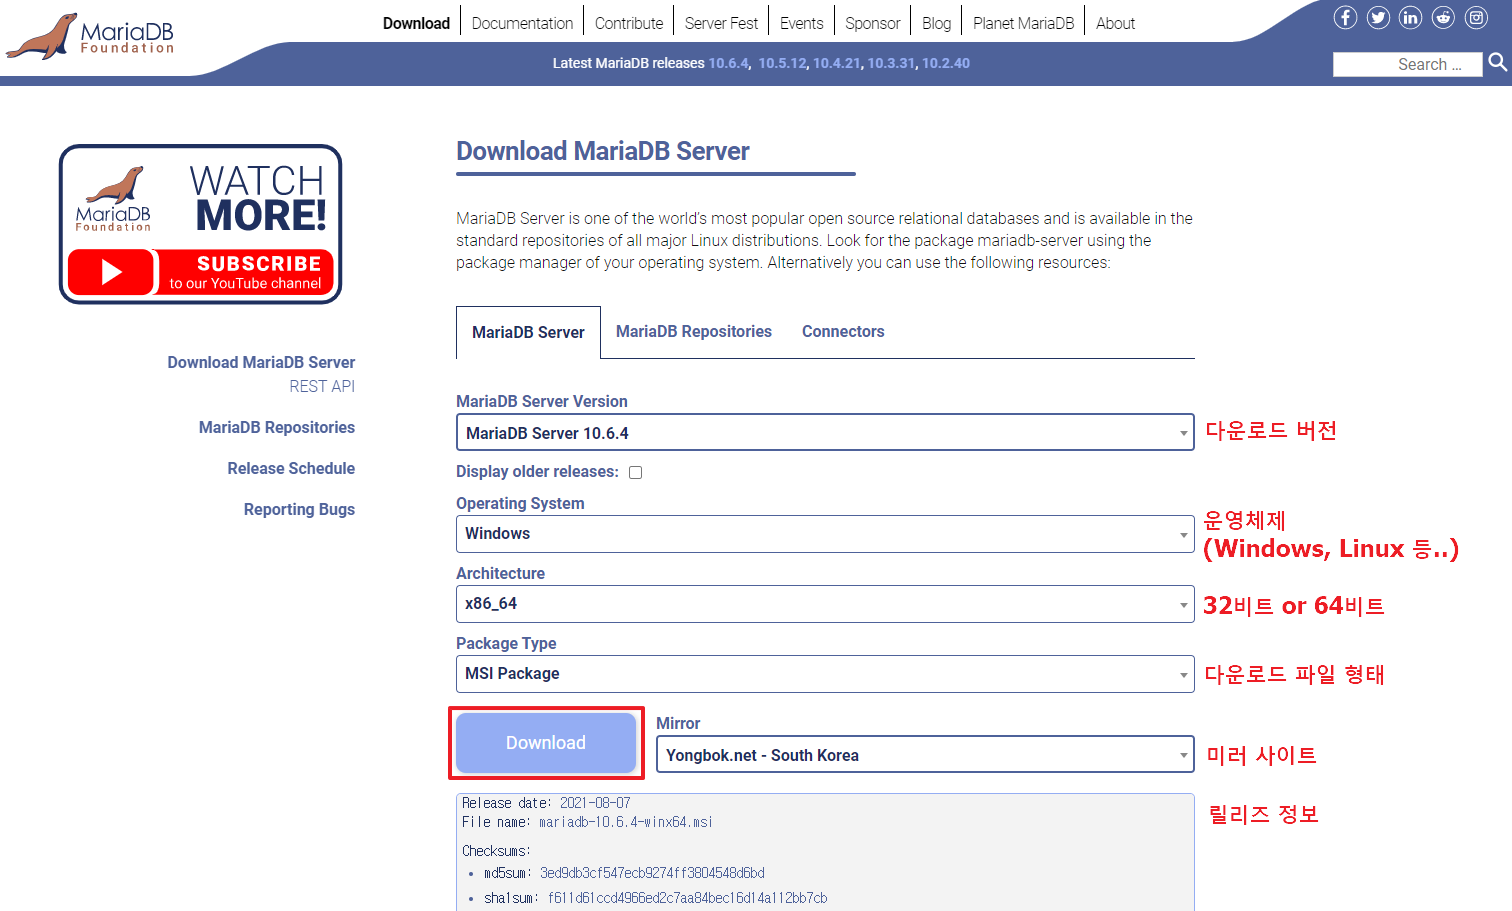Open the 10.4.21 release link
Screen dimensions: 1512x911
coord(836,63)
